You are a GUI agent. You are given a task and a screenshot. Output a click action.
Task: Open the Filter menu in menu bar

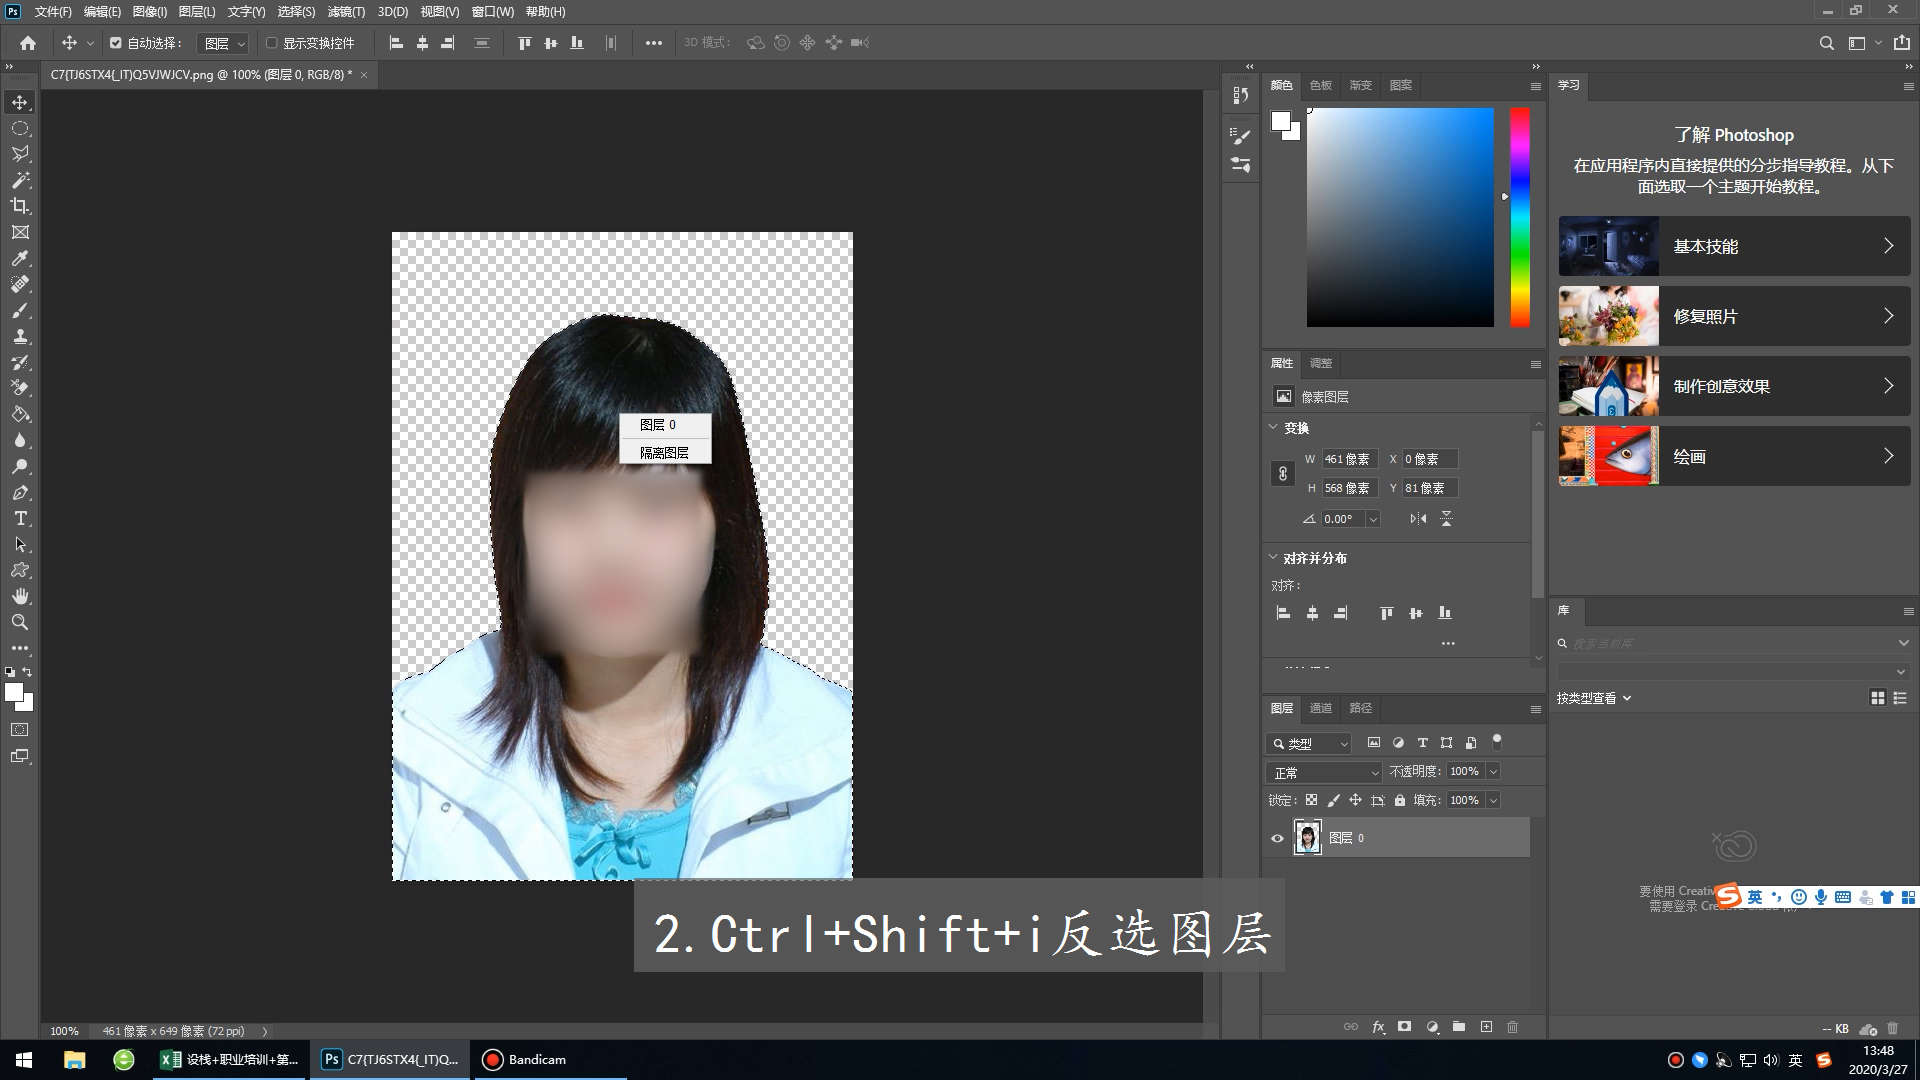pos(346,11)
